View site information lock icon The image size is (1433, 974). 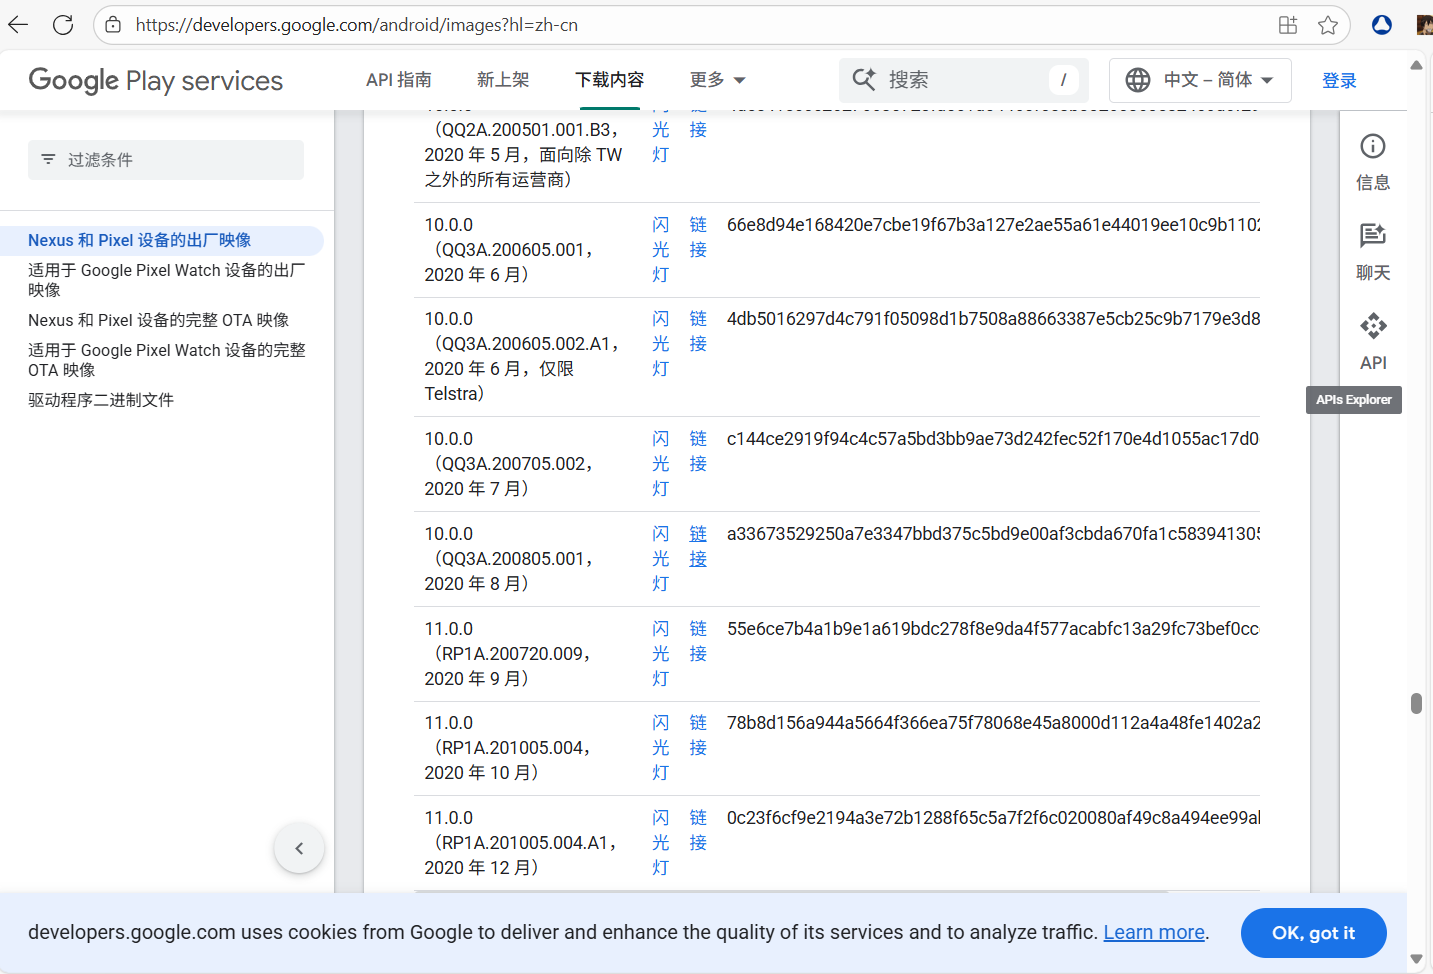coord(113,25)
